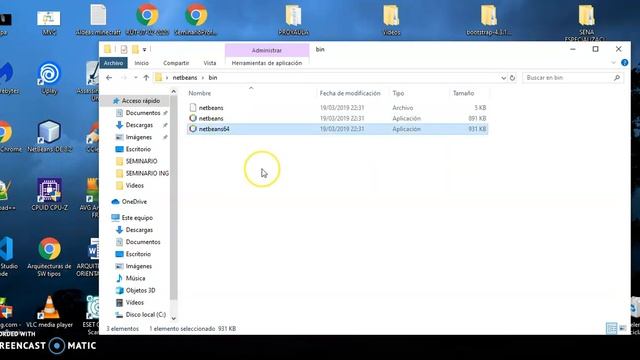Open the Explorer help icon
This screenshot has width=640, height=360.
[x=624, y=63]
